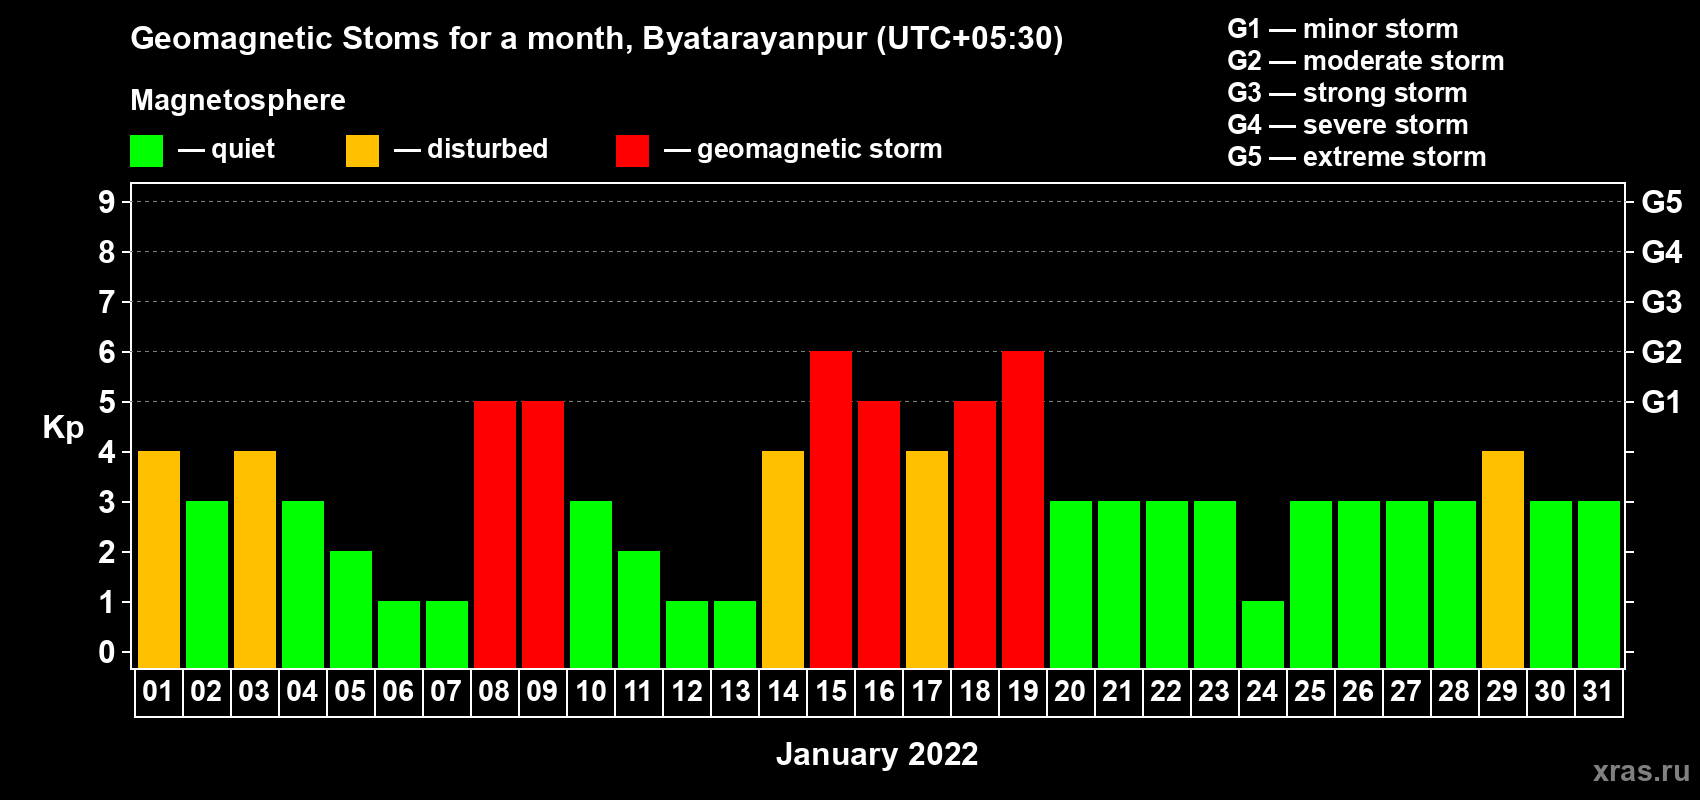Image resolution: width=1700 pixels, height=800 pixels.
Task: Select the red Kp 6 bar for day 15
Action: click(831, 510)
